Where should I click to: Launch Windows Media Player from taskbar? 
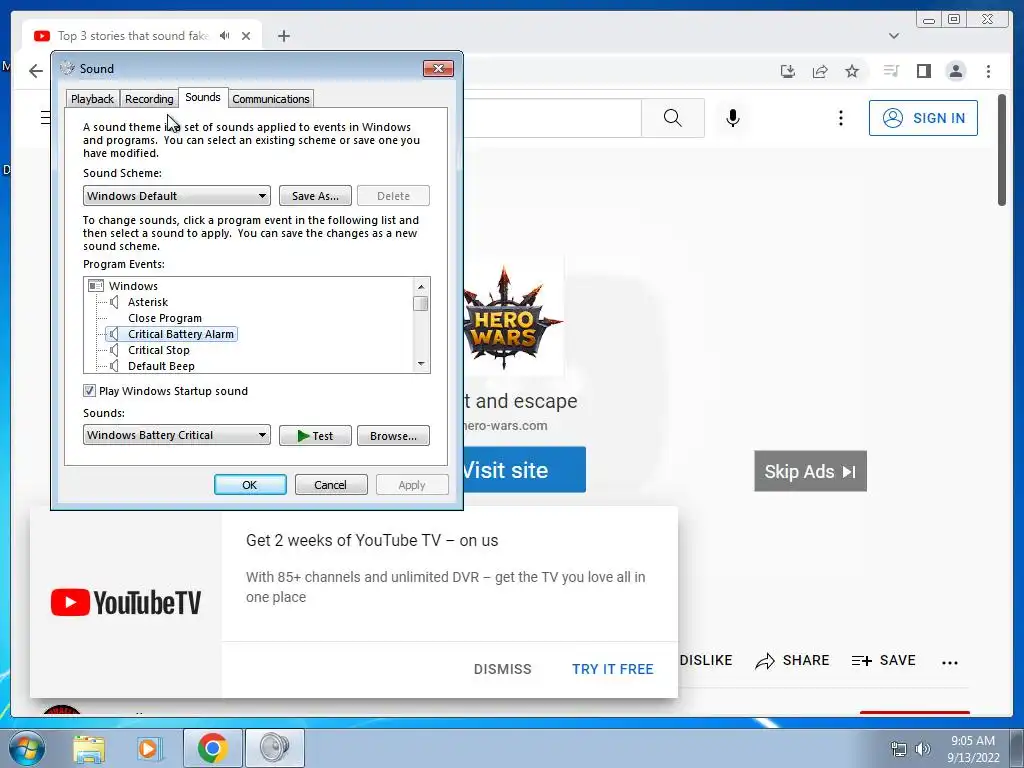(x=150, y=748)
